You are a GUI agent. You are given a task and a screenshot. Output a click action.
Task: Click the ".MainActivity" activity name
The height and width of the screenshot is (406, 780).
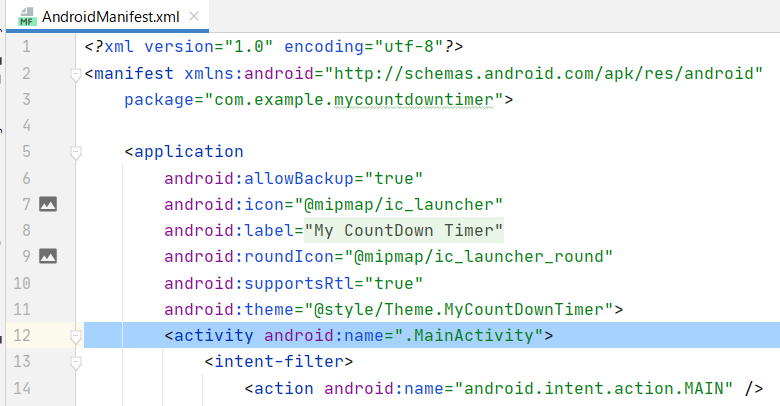coord(469,335)
